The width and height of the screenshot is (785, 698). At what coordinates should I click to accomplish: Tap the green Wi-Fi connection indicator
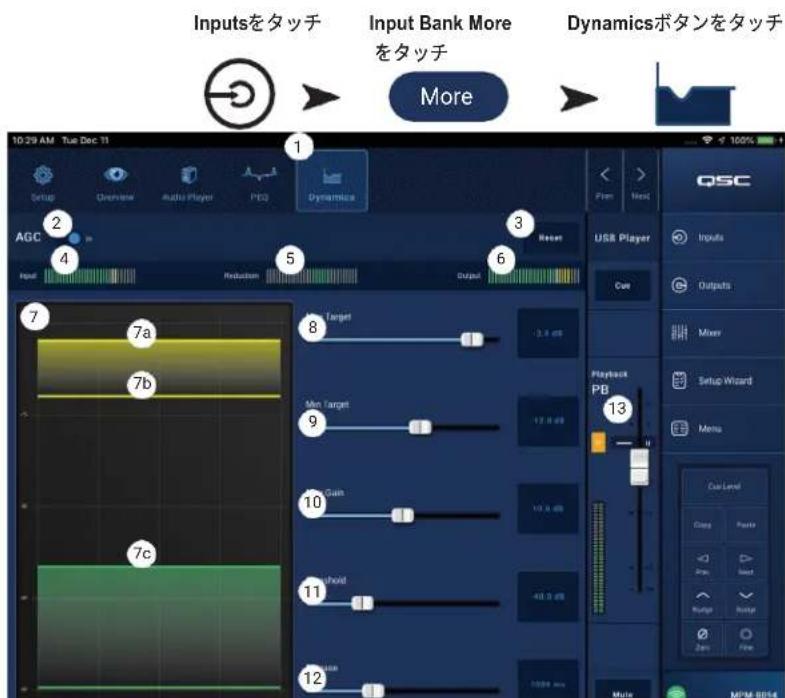[x=676, y=692]
